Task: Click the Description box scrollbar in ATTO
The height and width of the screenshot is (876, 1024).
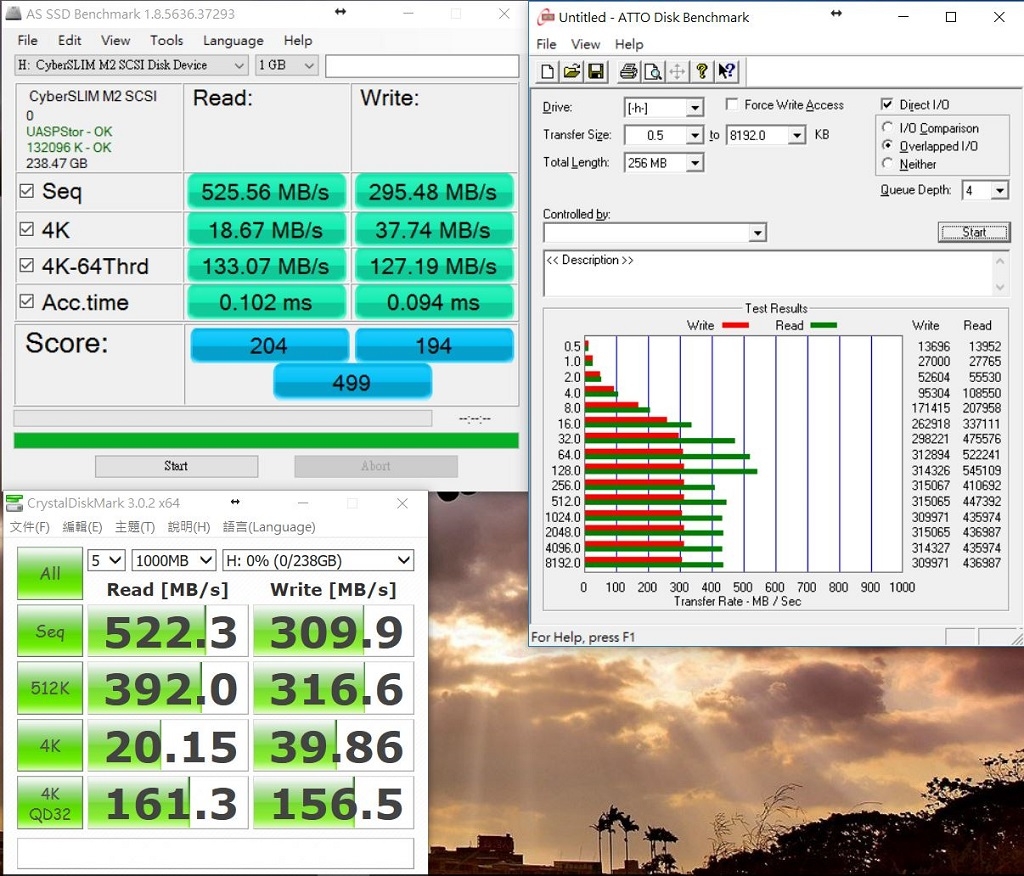Action: tap(1000, 274)
